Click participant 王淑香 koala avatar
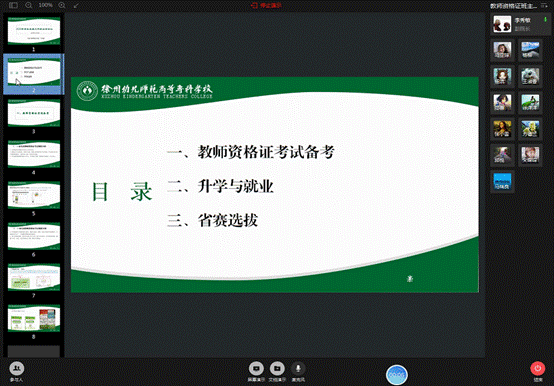This screenshot has width=554, height=386. tap(530, 76)
